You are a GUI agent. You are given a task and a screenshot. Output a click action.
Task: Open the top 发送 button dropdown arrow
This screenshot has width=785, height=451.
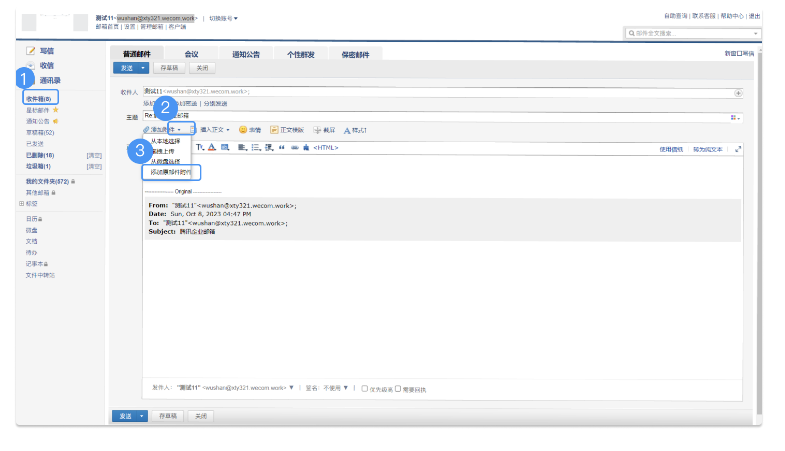[x=143, y=68]
